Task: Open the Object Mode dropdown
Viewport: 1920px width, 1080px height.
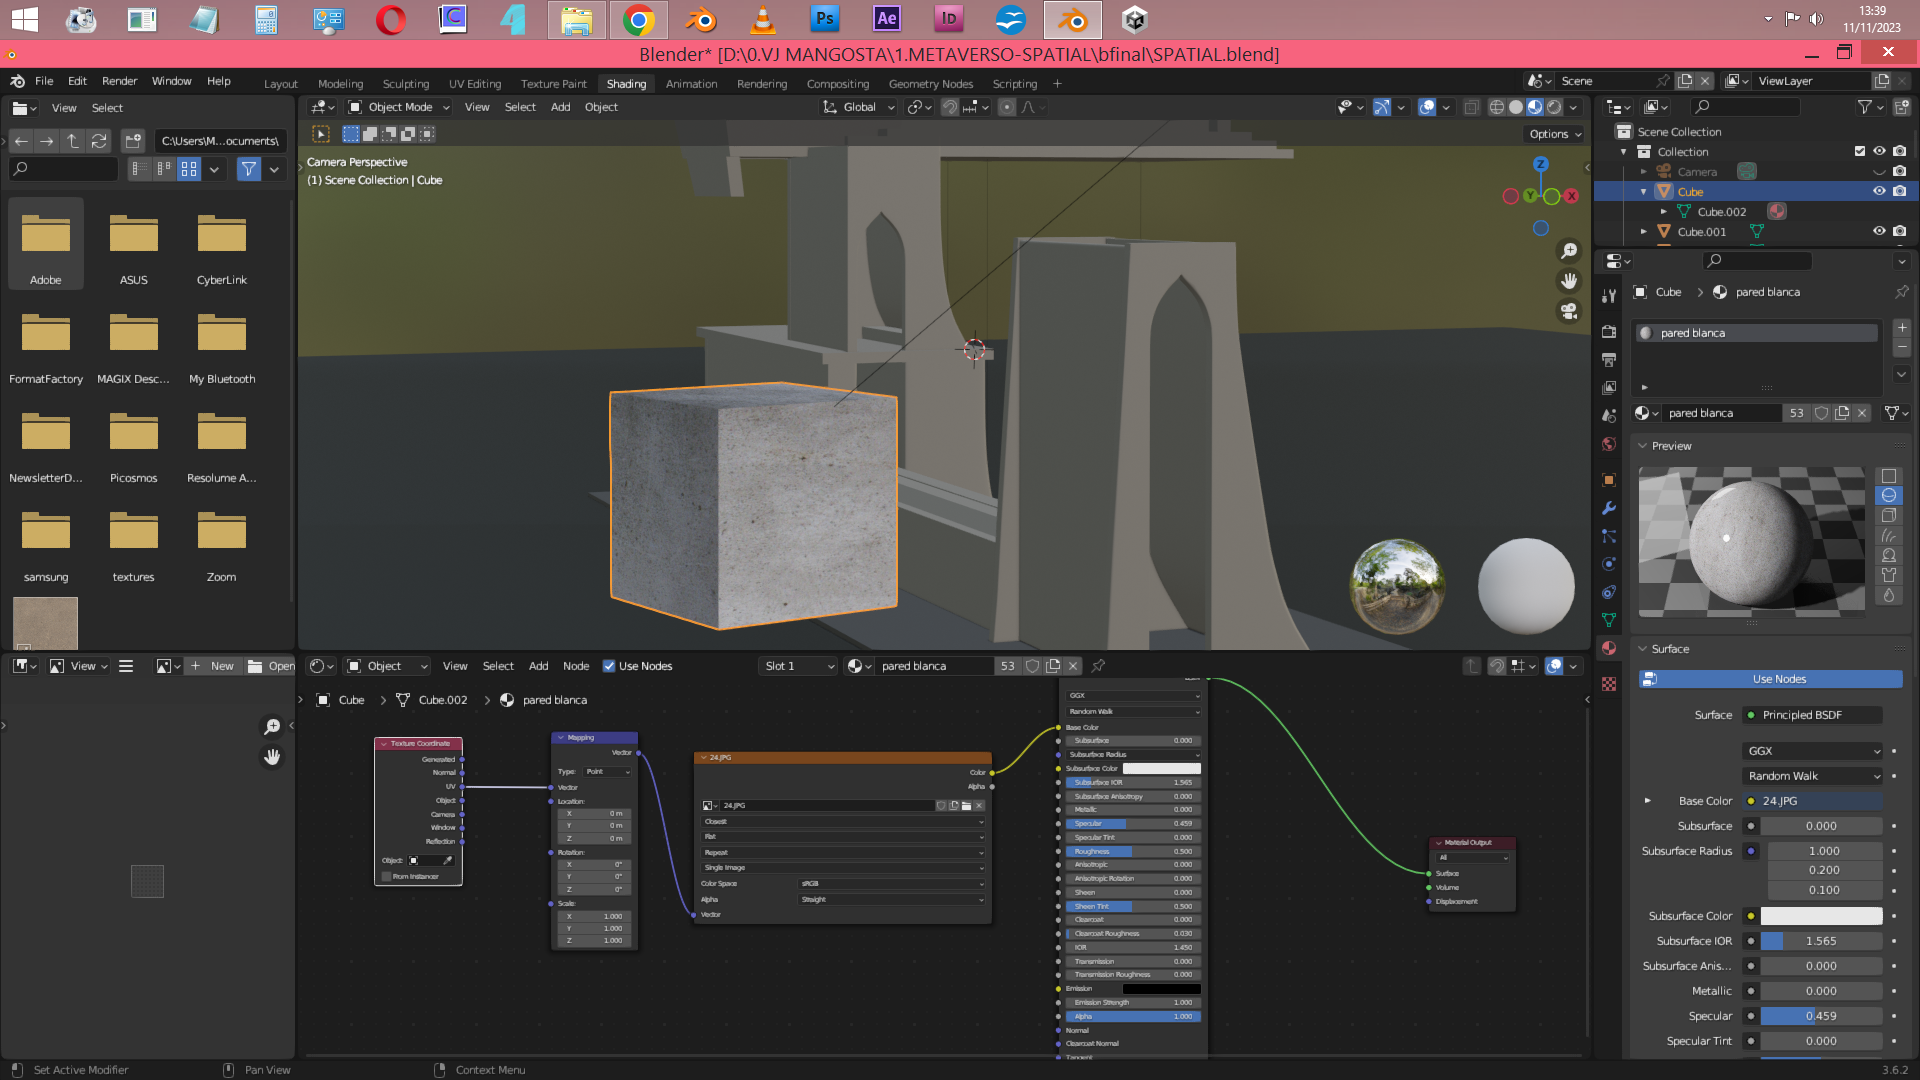Action: click(399, 107)
